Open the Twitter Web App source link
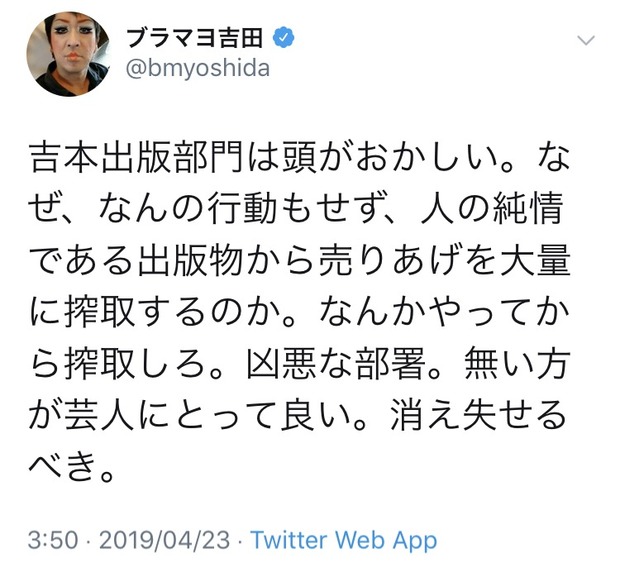This screenshot has width=620, height=572. pyautogui.click(x=344, y=540)
